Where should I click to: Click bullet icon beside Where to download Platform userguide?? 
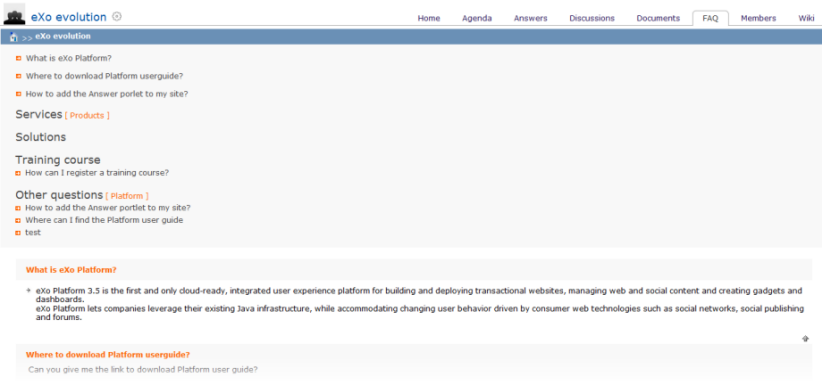[x=18, y=76]
